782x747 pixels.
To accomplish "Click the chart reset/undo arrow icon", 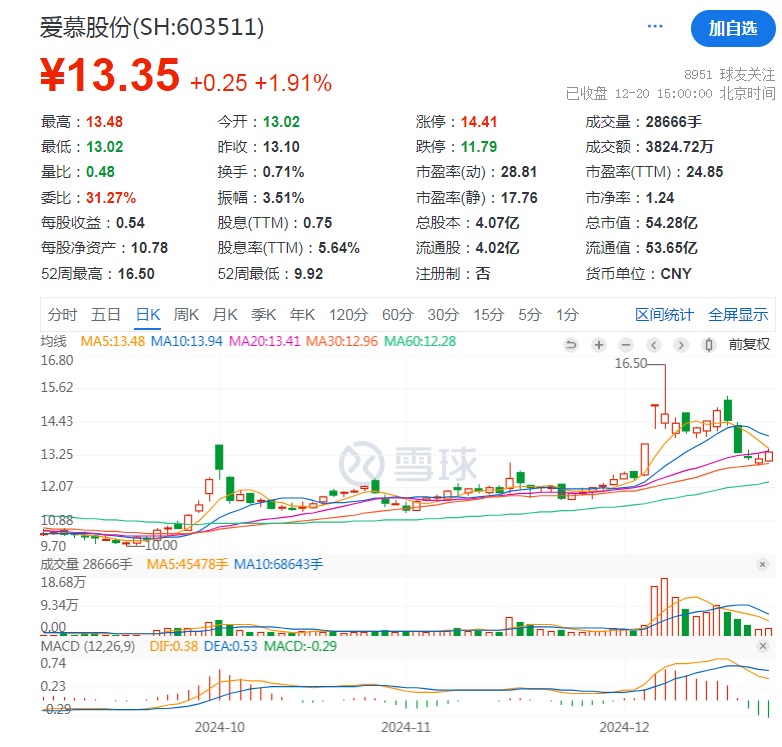I will pyautogui.click(x=571, y=345).
